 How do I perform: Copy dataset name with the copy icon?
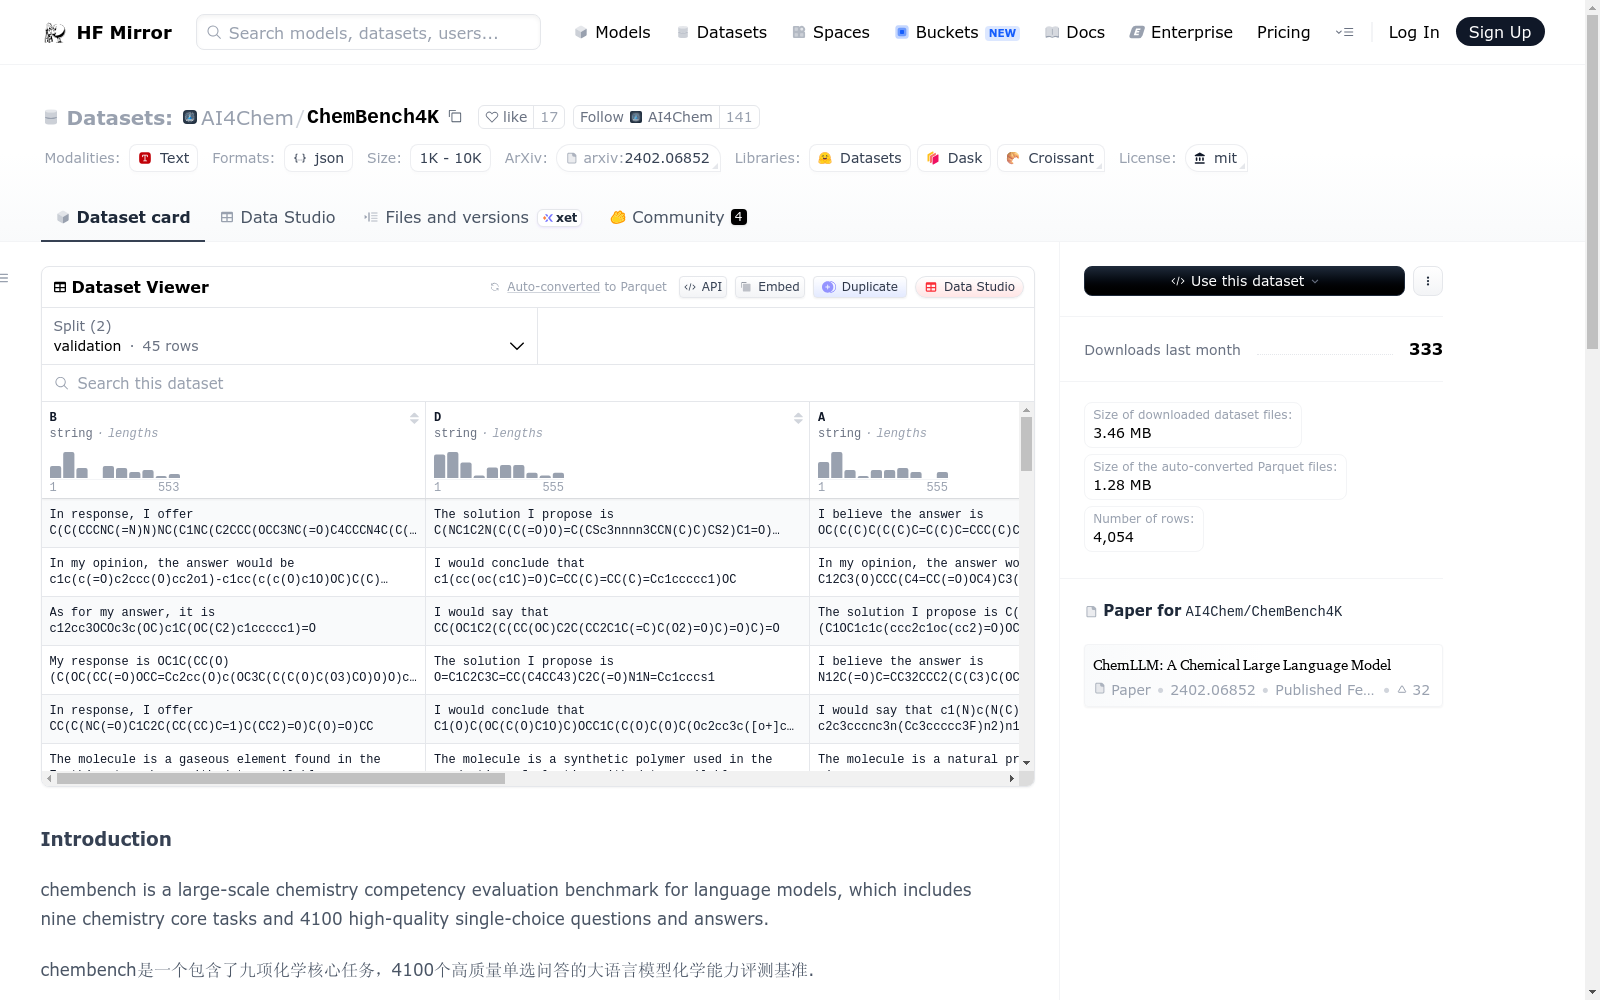455,117
